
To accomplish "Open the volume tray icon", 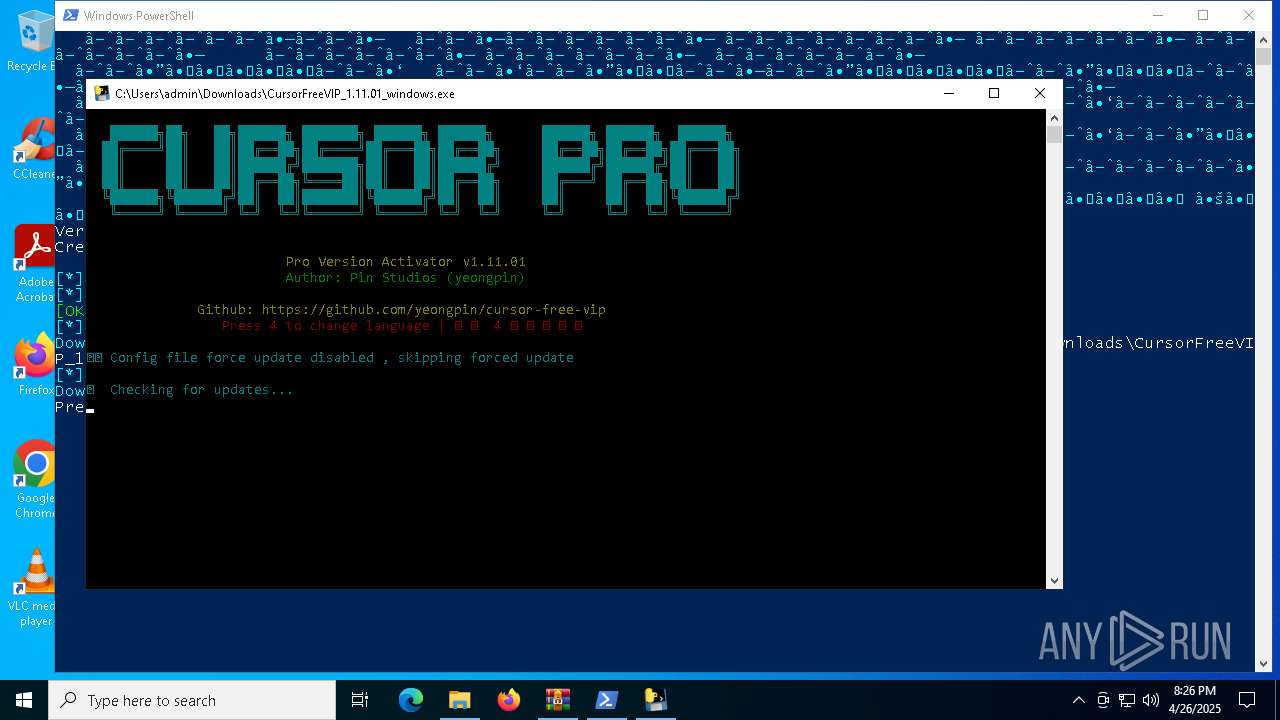I will 1151,700.
